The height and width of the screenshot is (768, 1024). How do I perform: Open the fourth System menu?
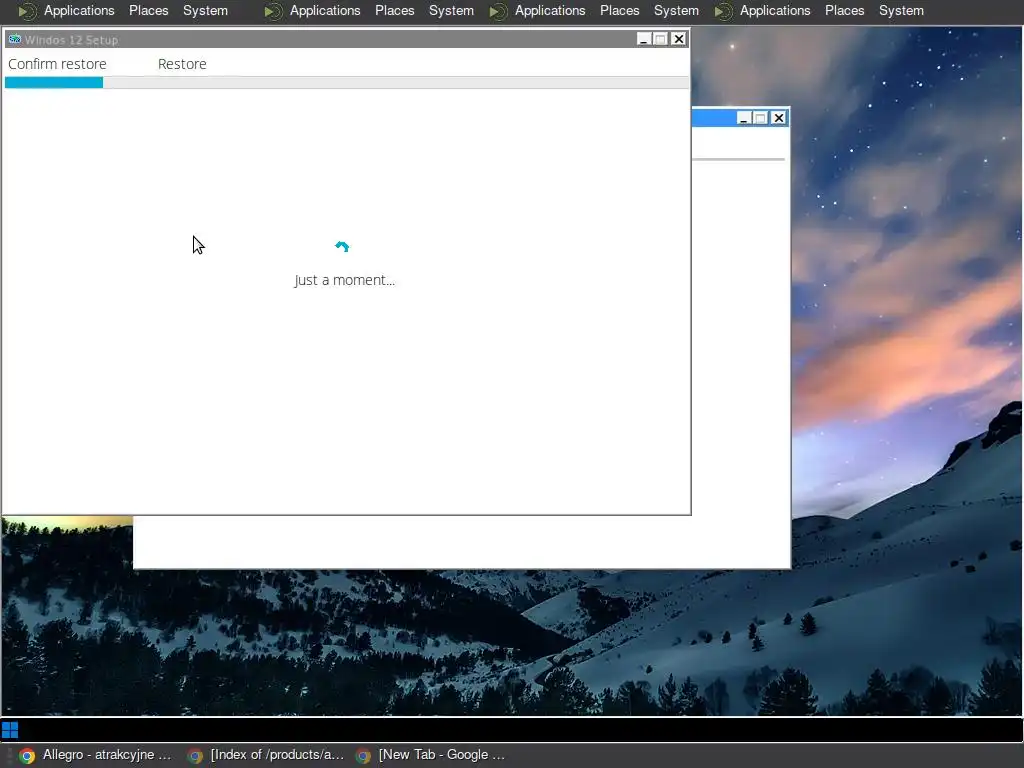(x=901, y=10)
